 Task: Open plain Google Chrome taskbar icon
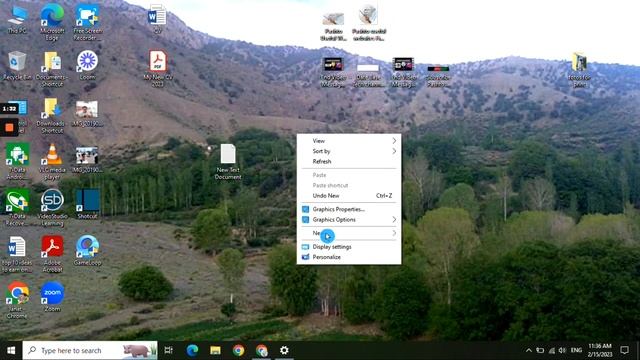click(238, 350)
